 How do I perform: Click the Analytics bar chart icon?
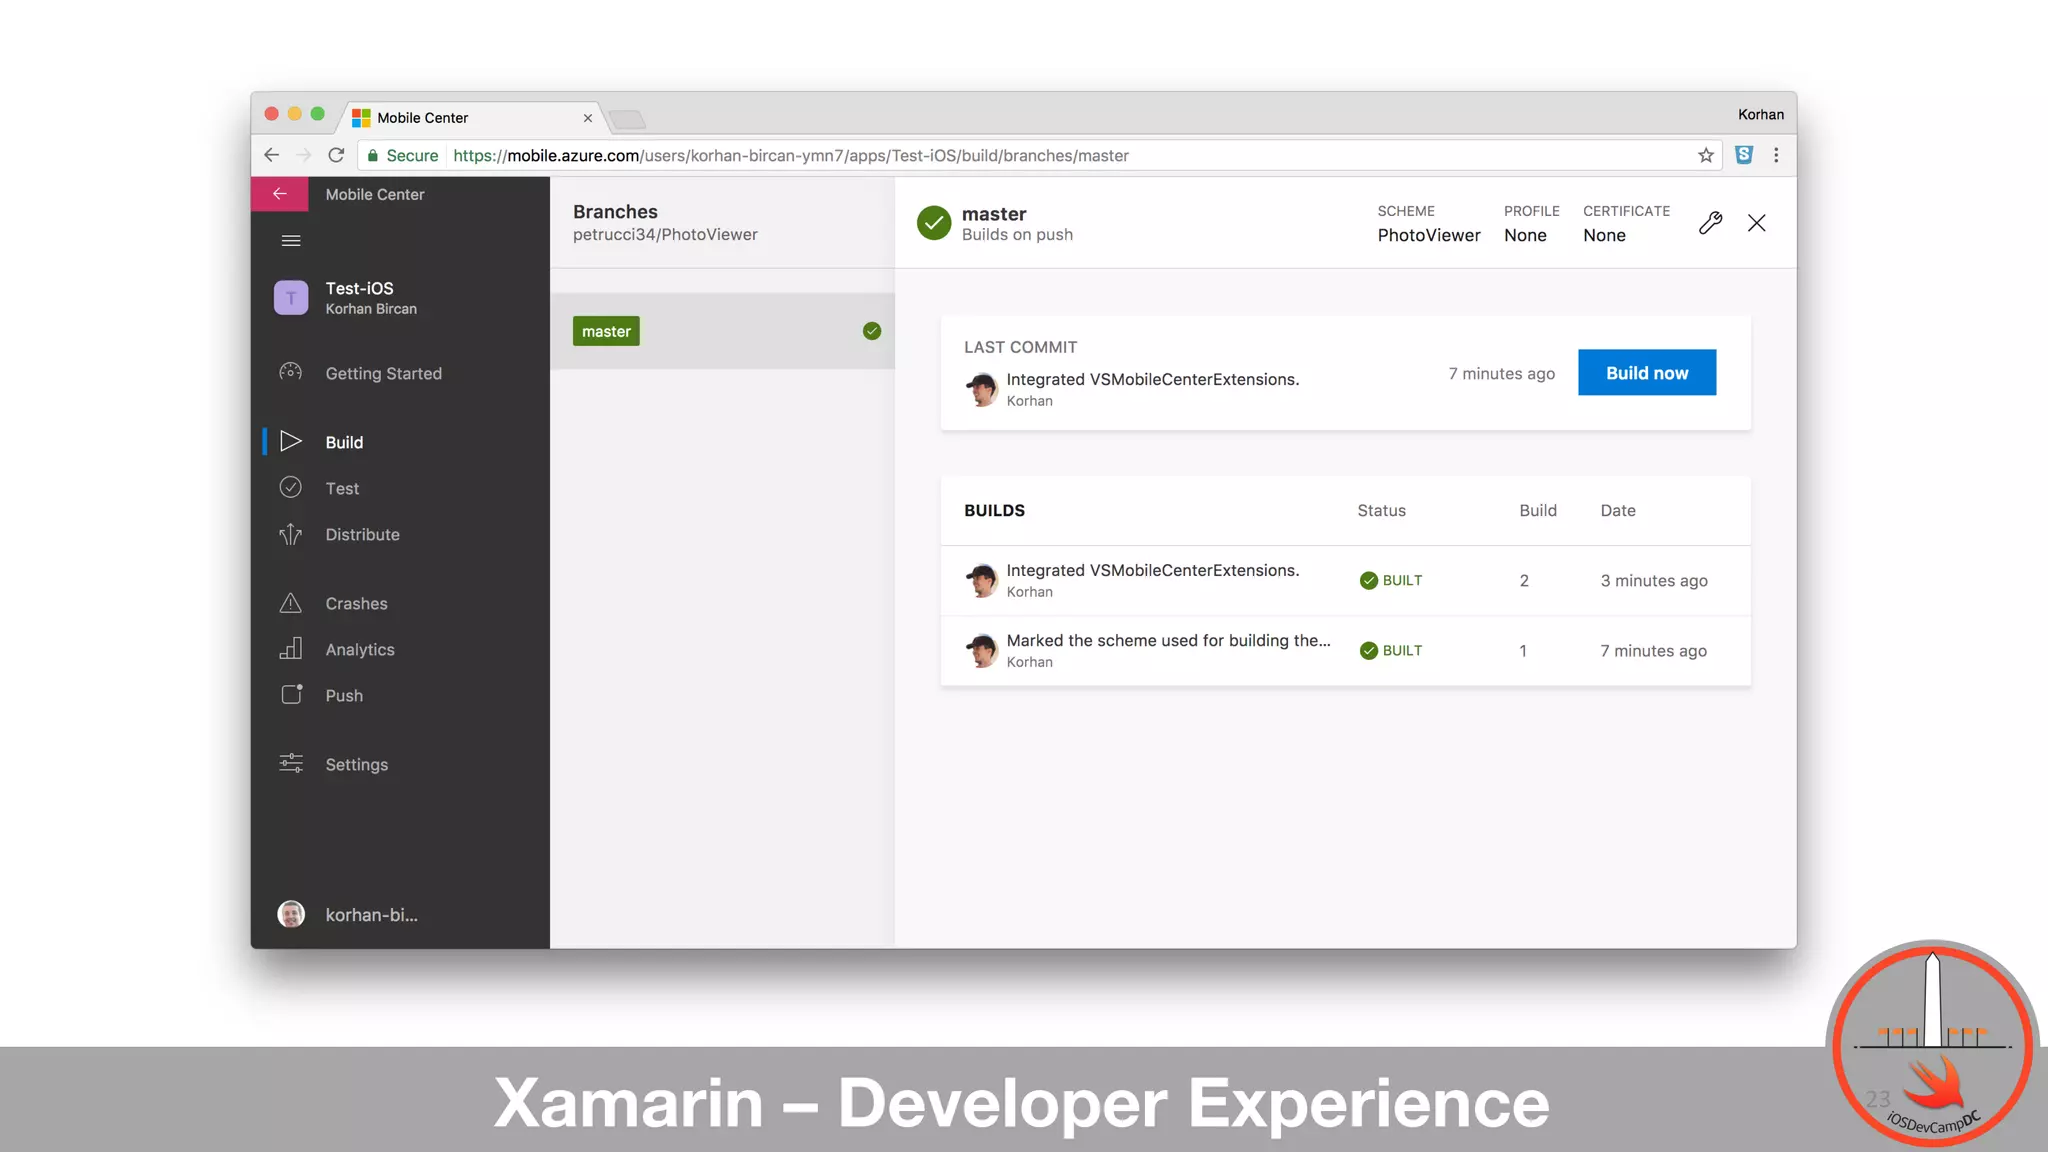tap(290, 649)
